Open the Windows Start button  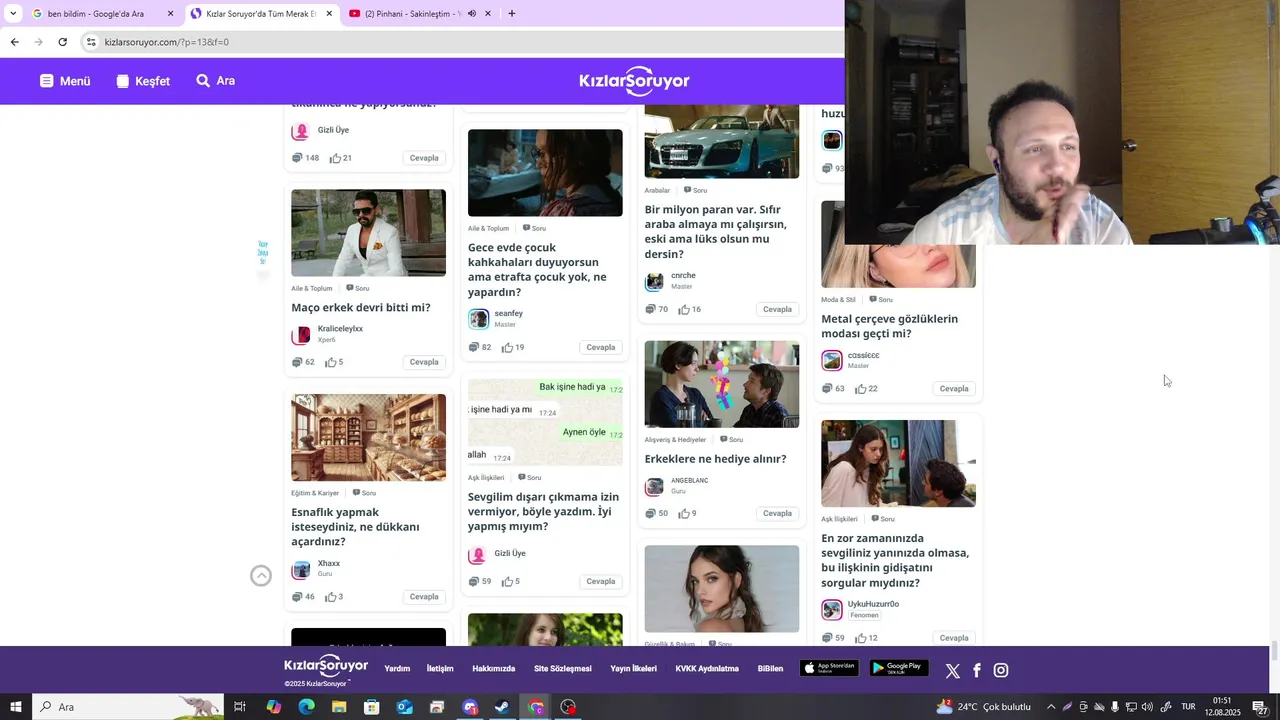(15, 707)
